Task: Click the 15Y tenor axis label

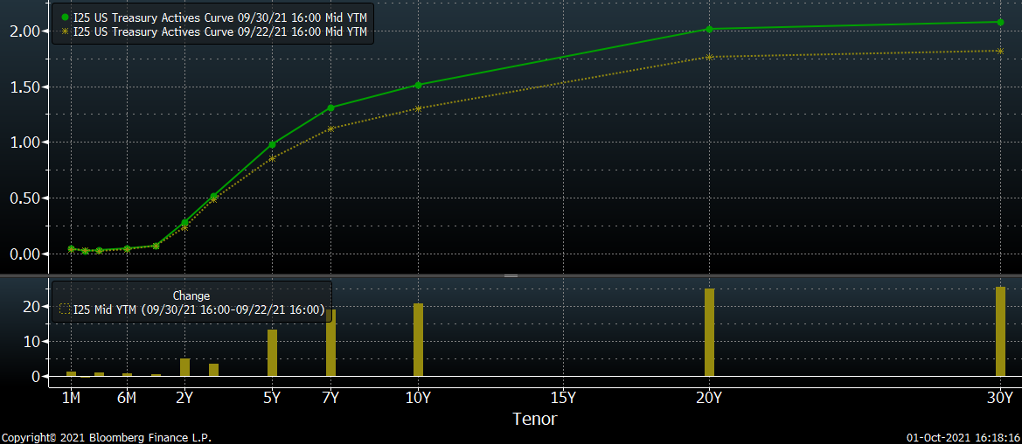Action: click(x=562, y=398)
